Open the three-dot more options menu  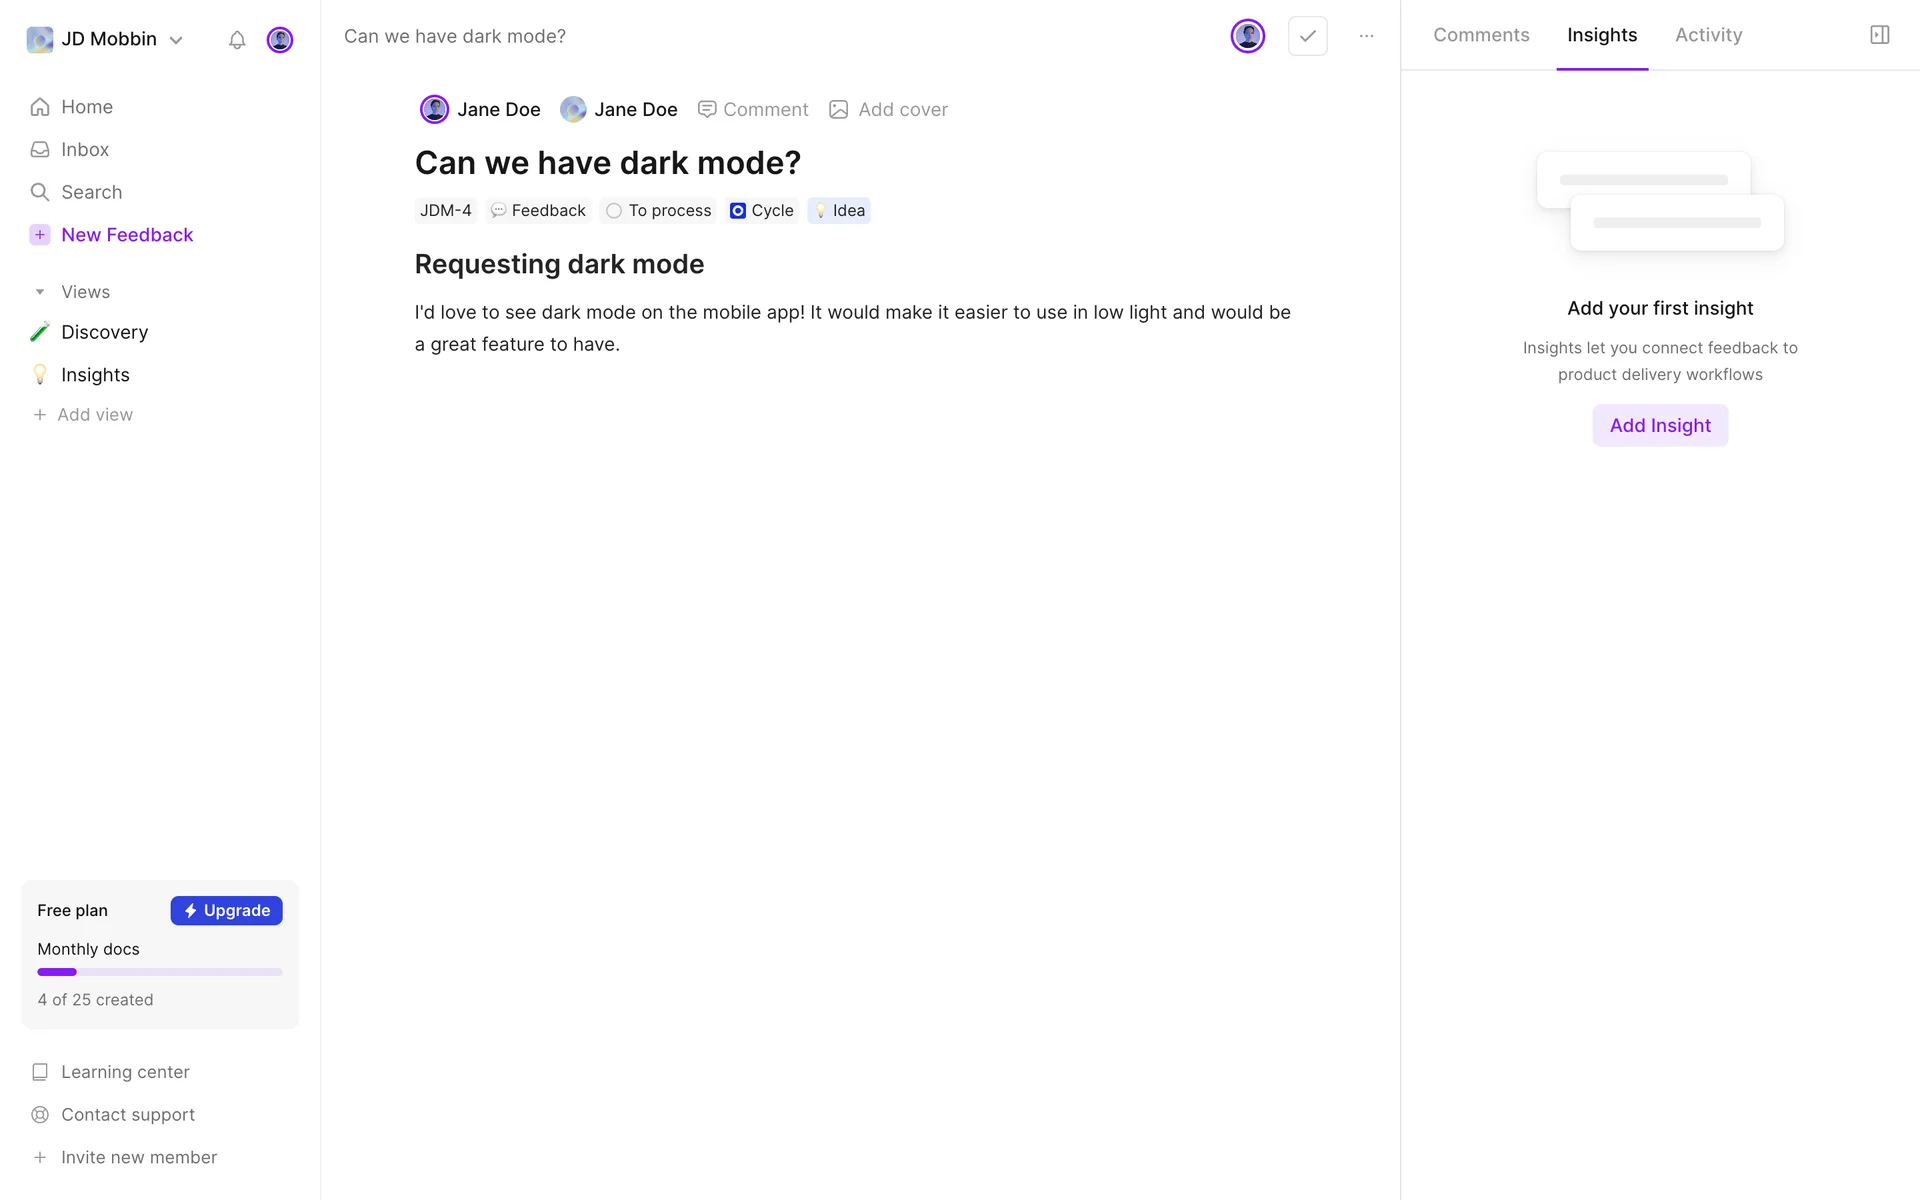click(x=1366, y=36)
